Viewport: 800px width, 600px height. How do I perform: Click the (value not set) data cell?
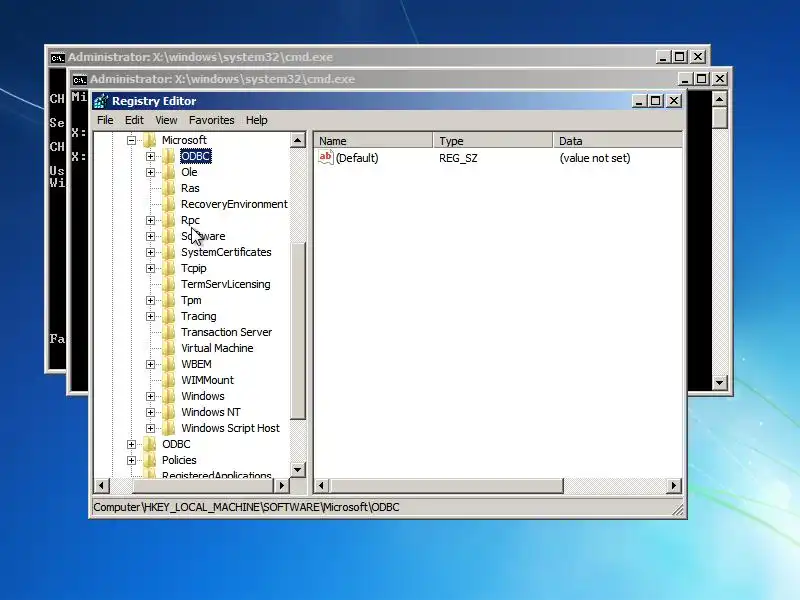pos(595,158)
